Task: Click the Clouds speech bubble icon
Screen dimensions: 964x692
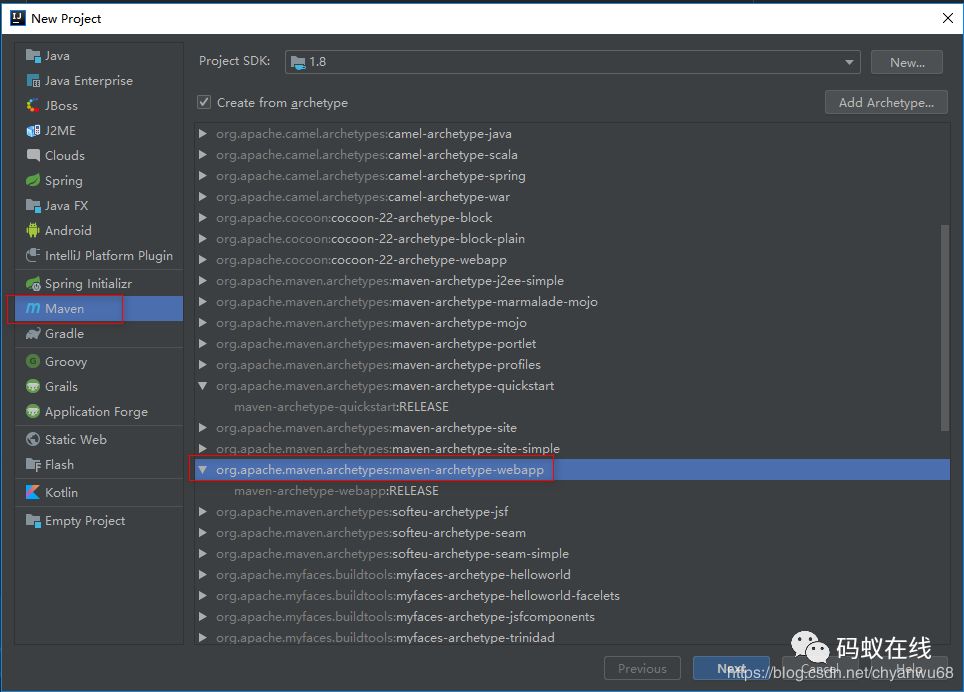Action: tap(33, 155)
